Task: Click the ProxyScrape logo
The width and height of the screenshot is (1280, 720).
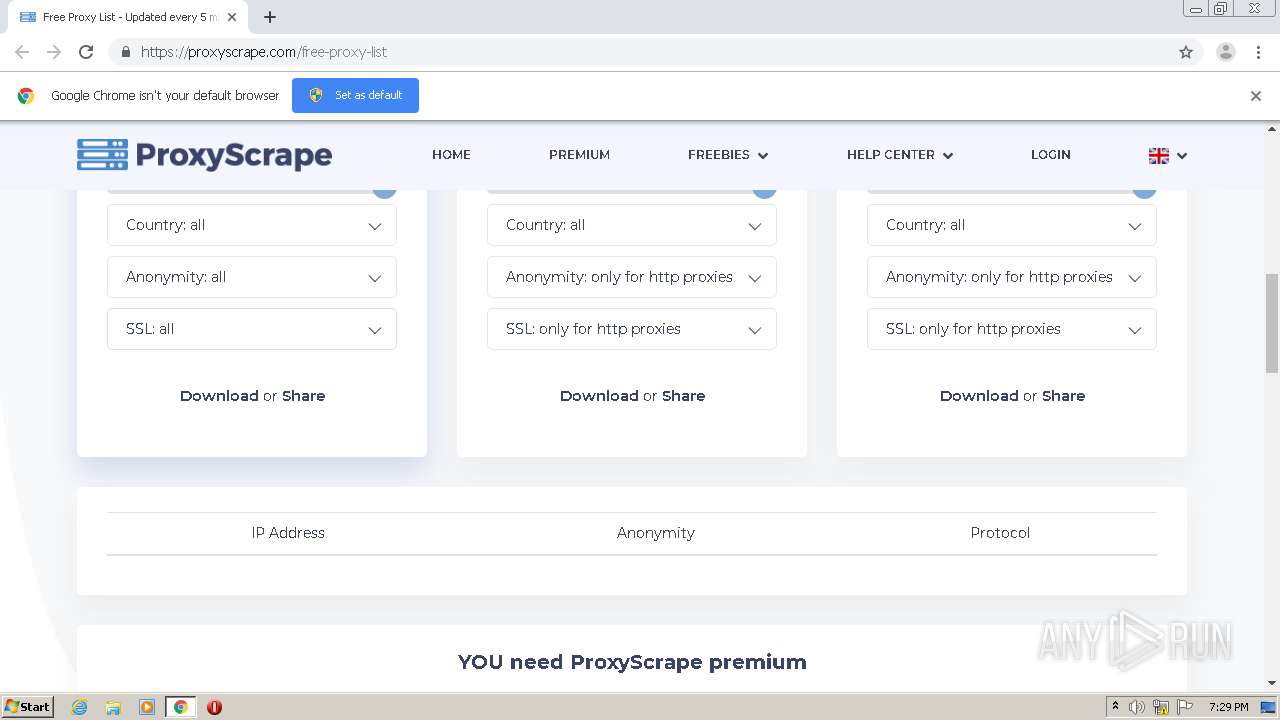Action: [x=204, y=155]
